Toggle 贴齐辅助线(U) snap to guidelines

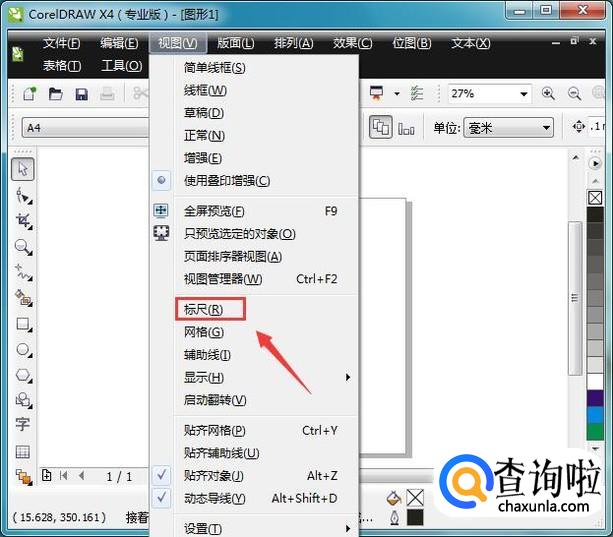click(x=255, y=453)
